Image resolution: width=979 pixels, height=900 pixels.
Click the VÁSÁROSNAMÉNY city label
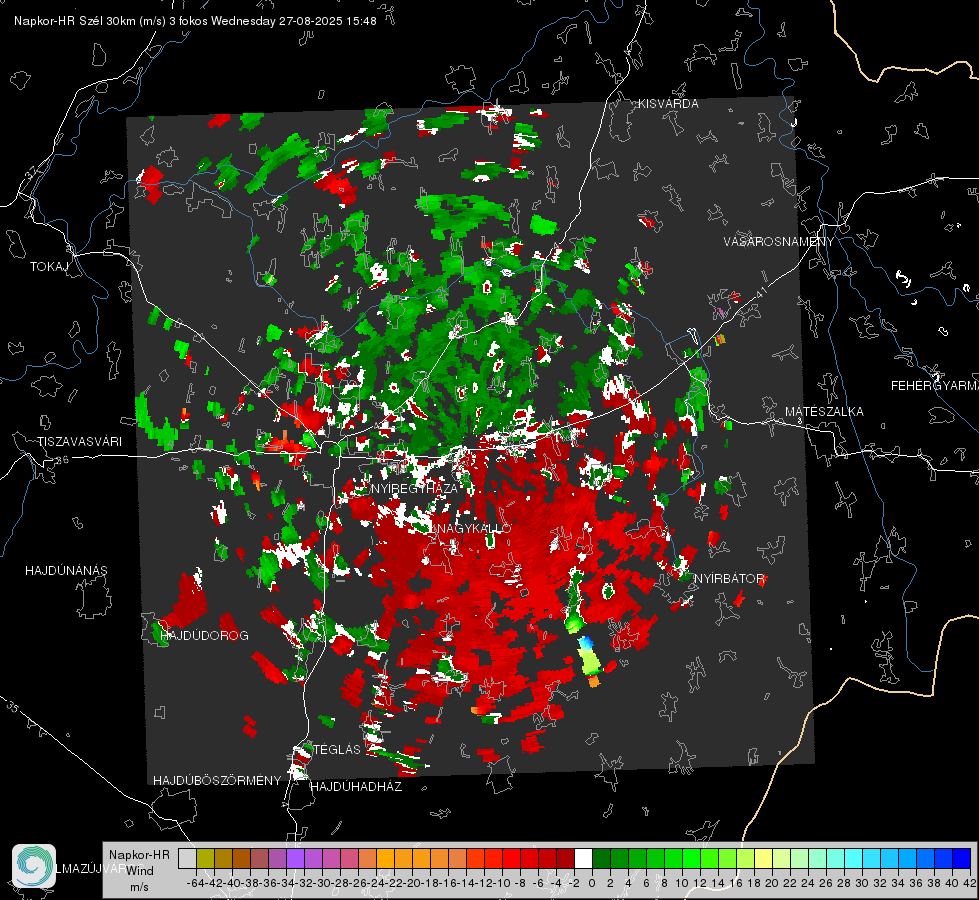tap(779, 242)
